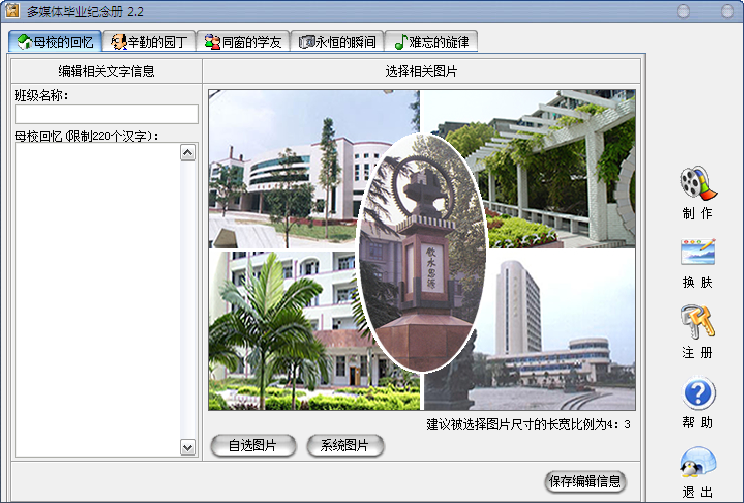Open the 永恒的瞬间 tab
Screen dimensions: 744x503
tap(337, 42)
